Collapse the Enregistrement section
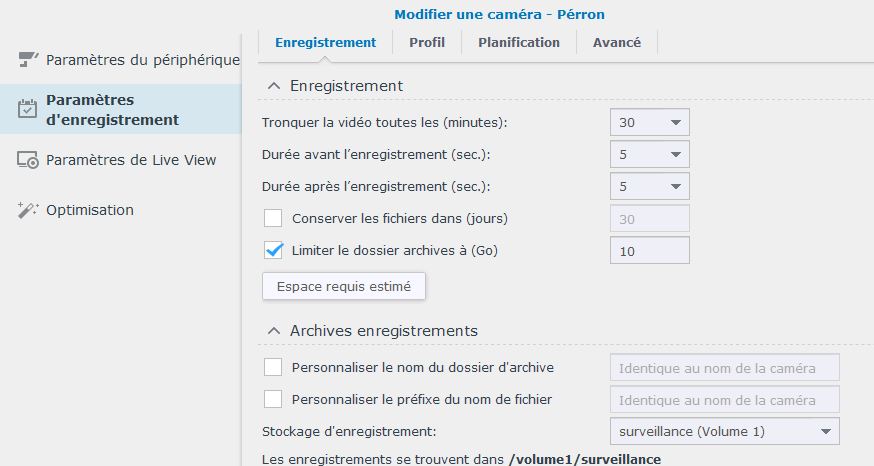Viewport: 874px width, 466px height. 273,86
